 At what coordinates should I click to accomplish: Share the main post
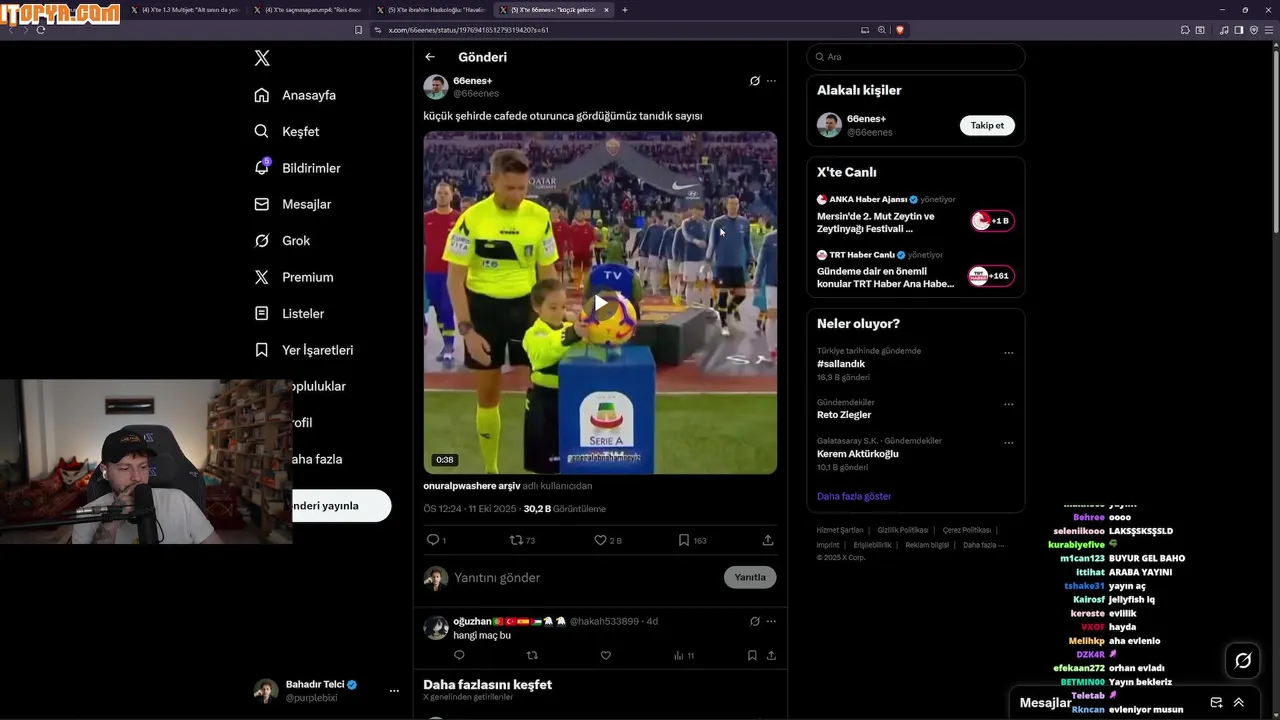[x=768, y=540]
